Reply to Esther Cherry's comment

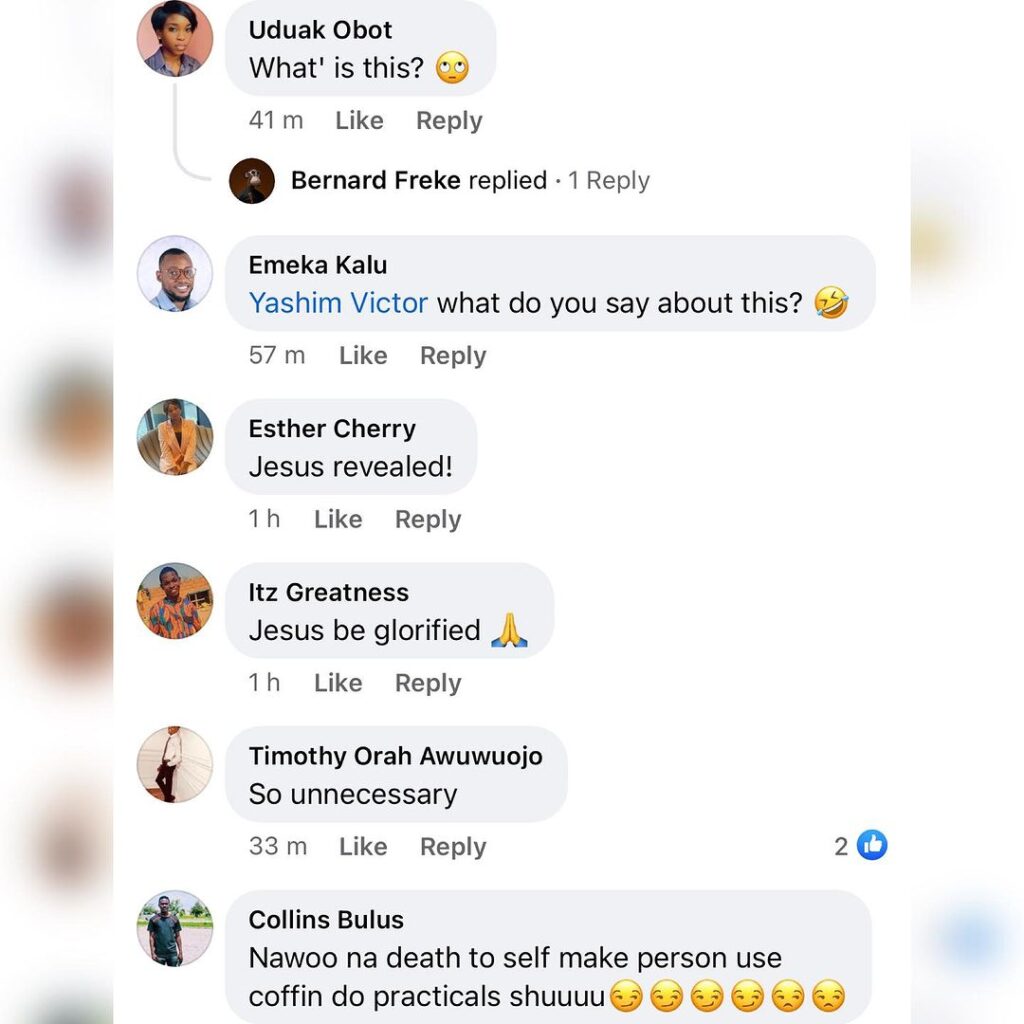pyautogui.click(x=428, y=520)
